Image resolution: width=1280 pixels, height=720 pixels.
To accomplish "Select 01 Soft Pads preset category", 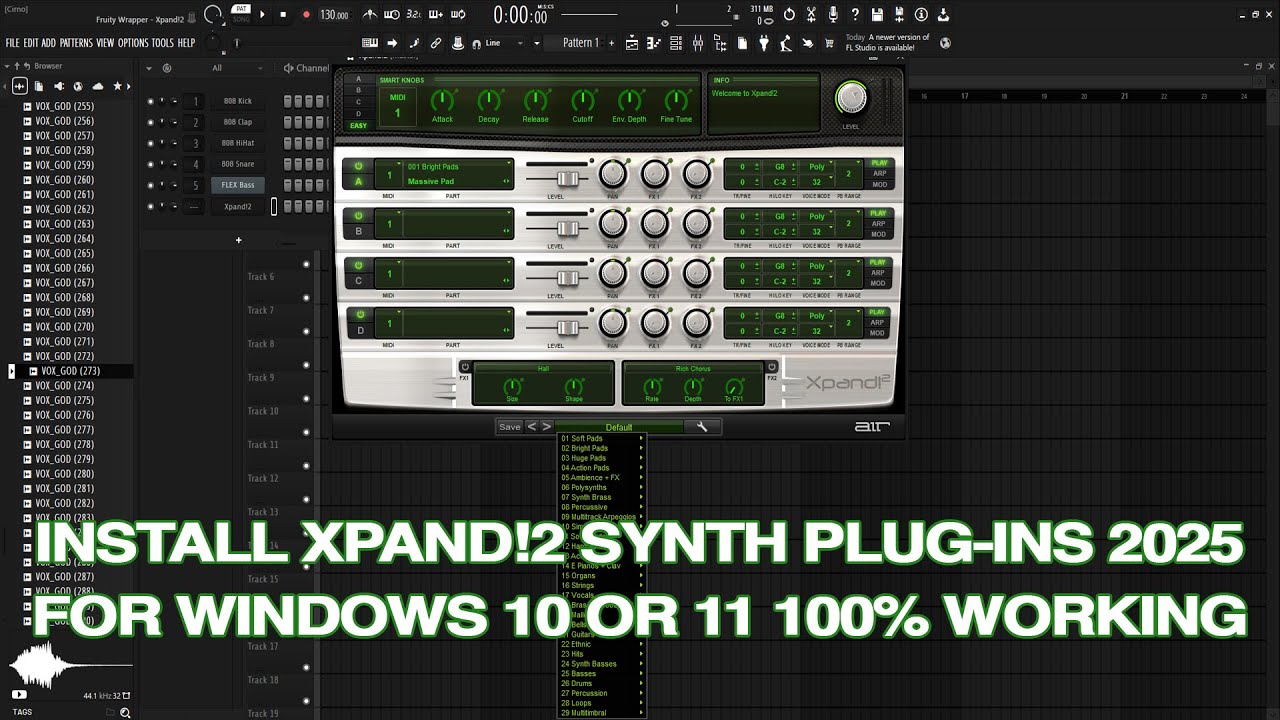I will (x=602, y=438).
